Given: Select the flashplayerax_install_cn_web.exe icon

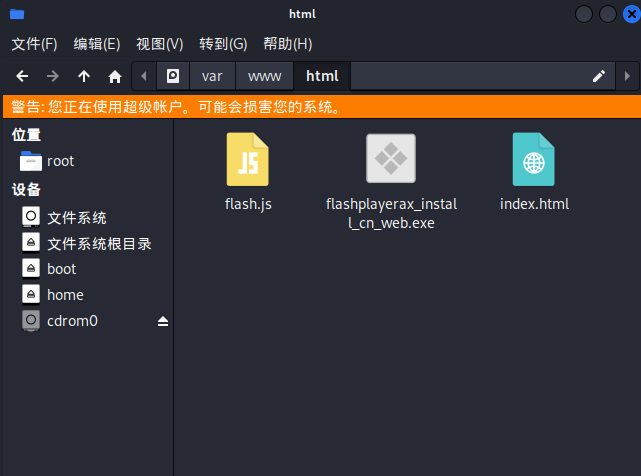Looking at the screenshot, I should (x=391, y=158).
